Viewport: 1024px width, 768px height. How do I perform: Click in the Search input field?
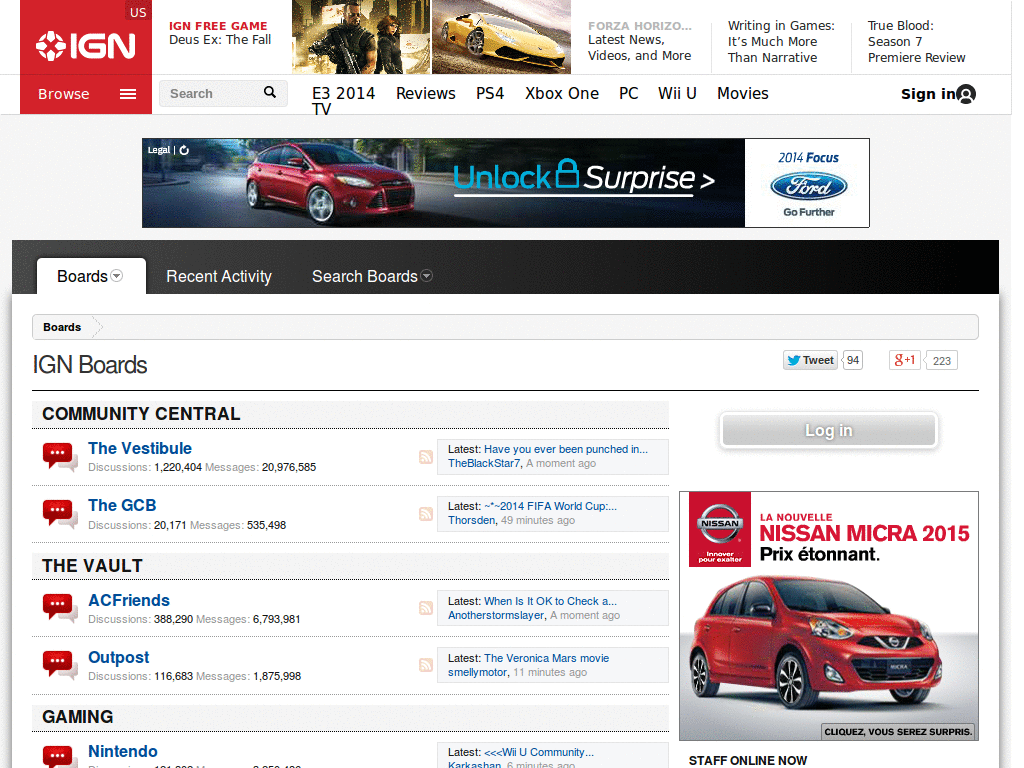point(212,94)
